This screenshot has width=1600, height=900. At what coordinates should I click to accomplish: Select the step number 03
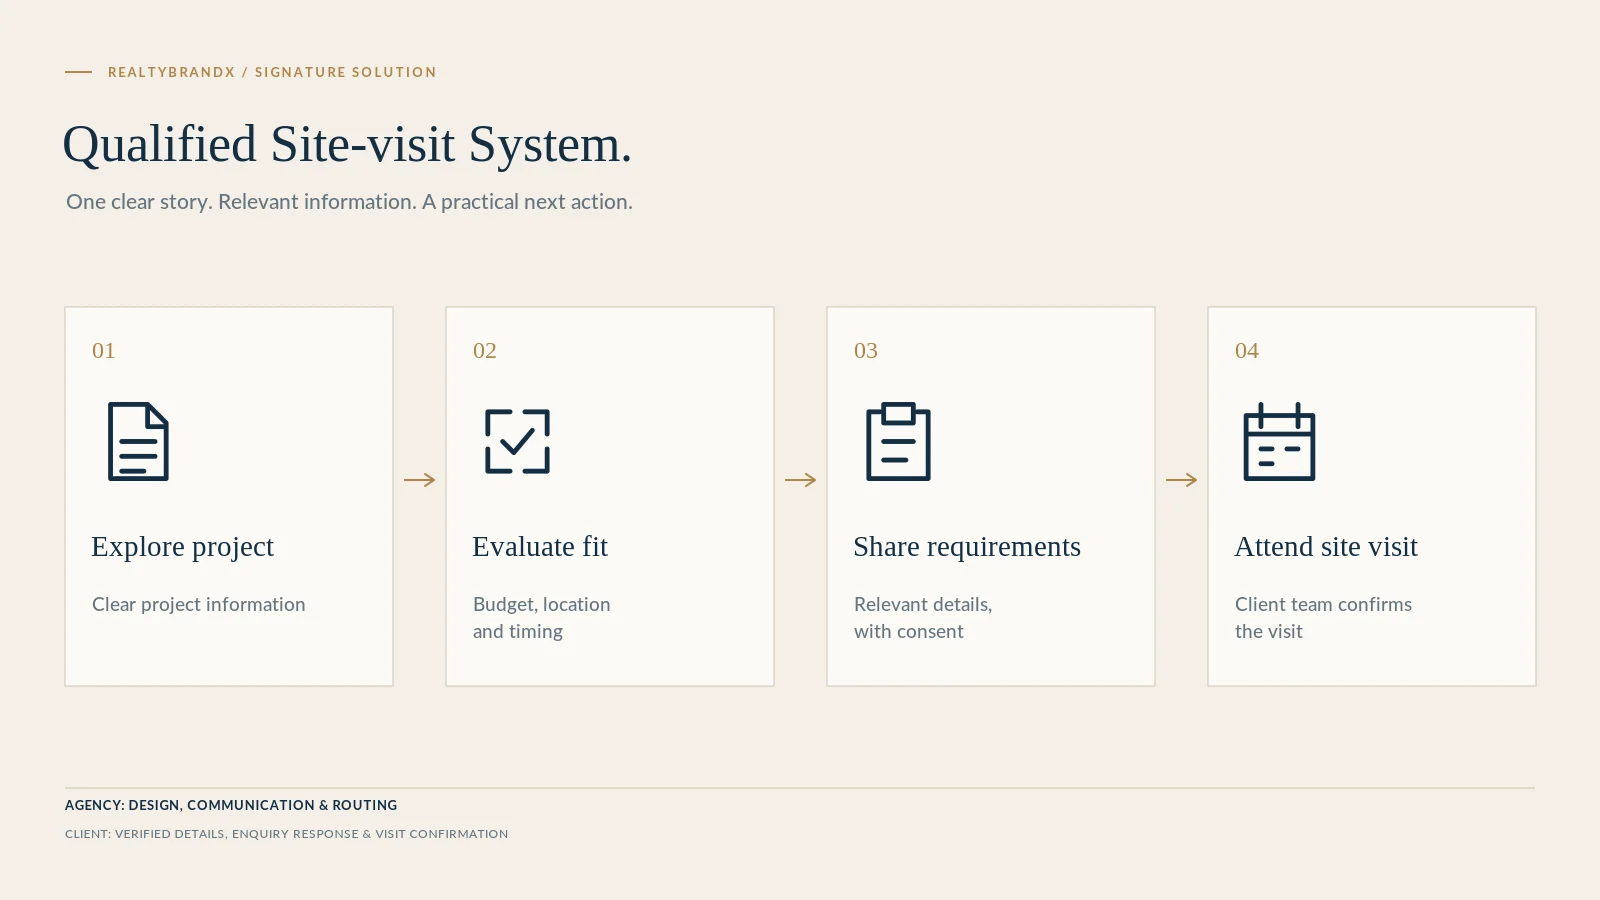click(x=866, y=351)
